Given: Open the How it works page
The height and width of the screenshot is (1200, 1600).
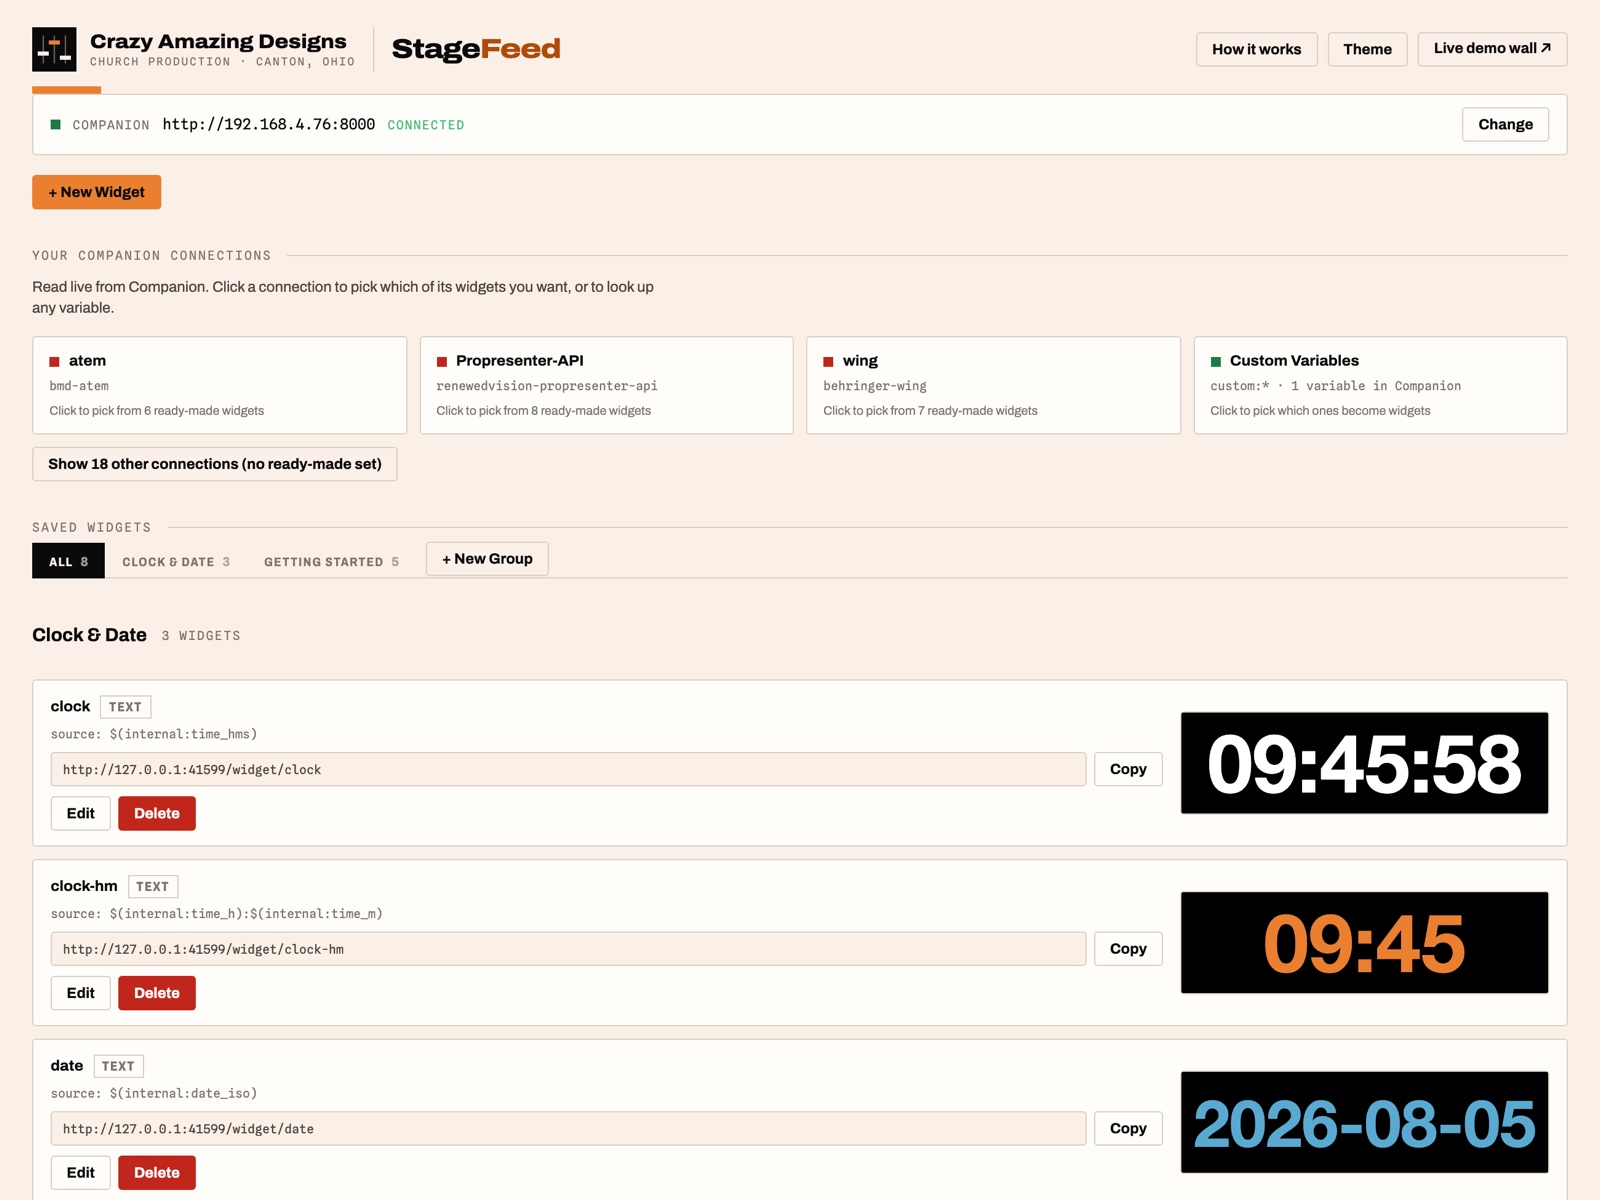Looking at the screenshot, I should [x=1256, y=49].
